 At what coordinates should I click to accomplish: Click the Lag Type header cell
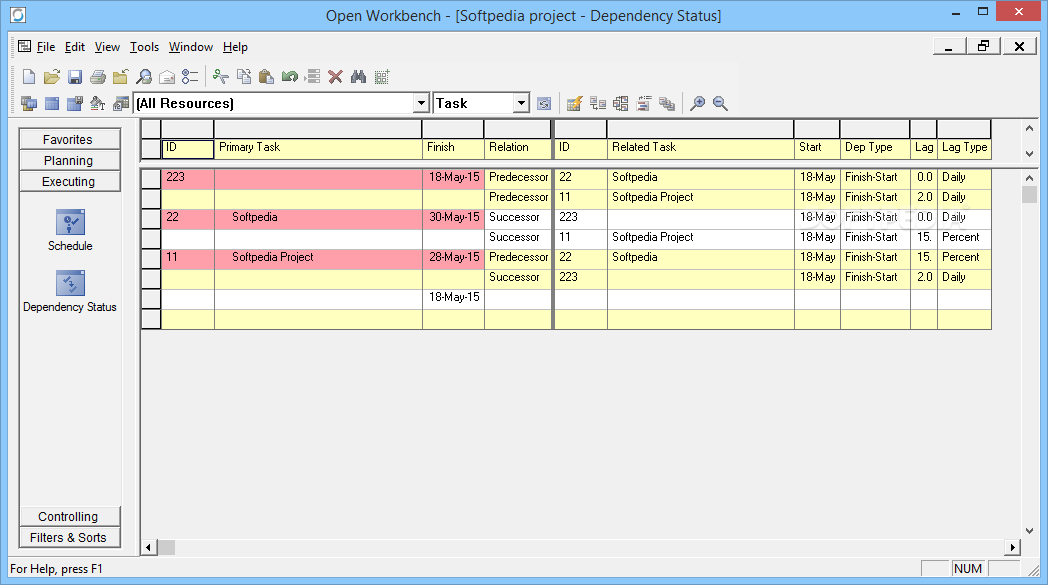(964, 148)
